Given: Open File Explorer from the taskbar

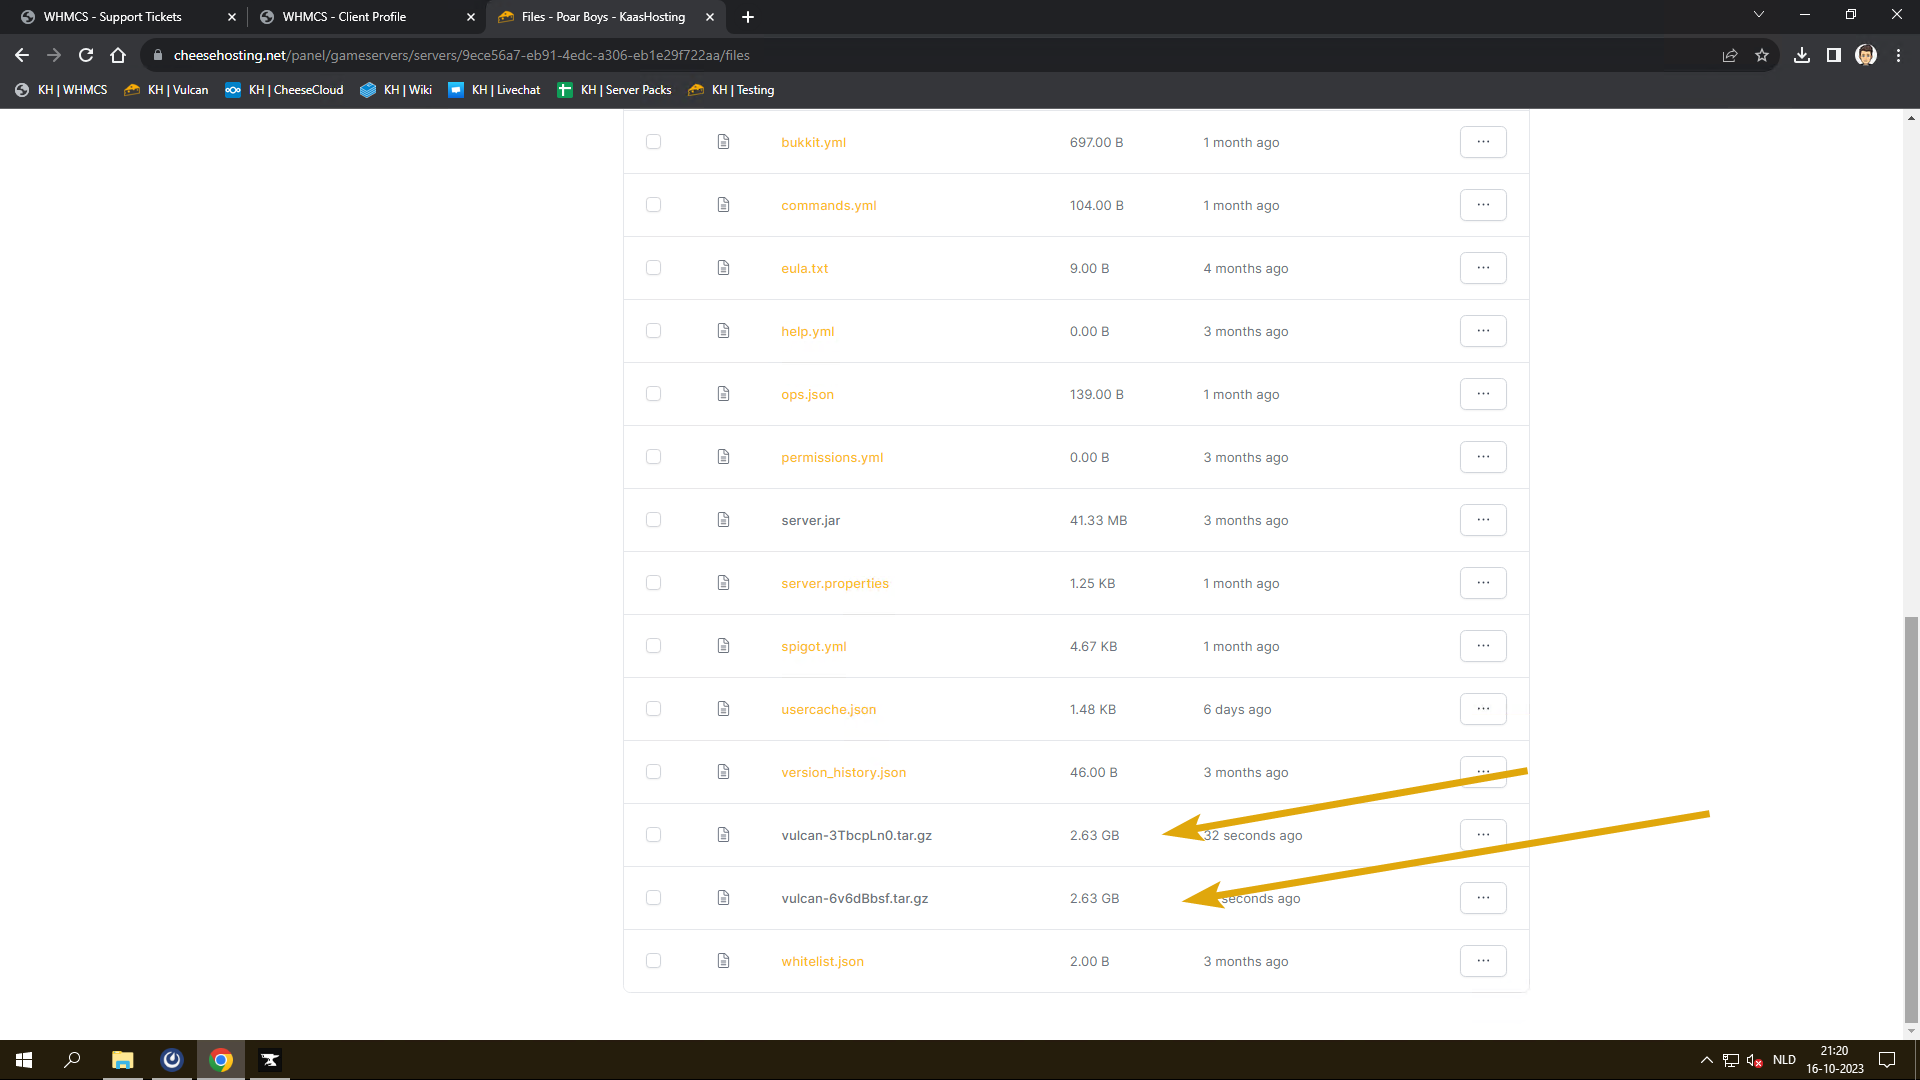Looking at the screenshot, I should 122,1060.
